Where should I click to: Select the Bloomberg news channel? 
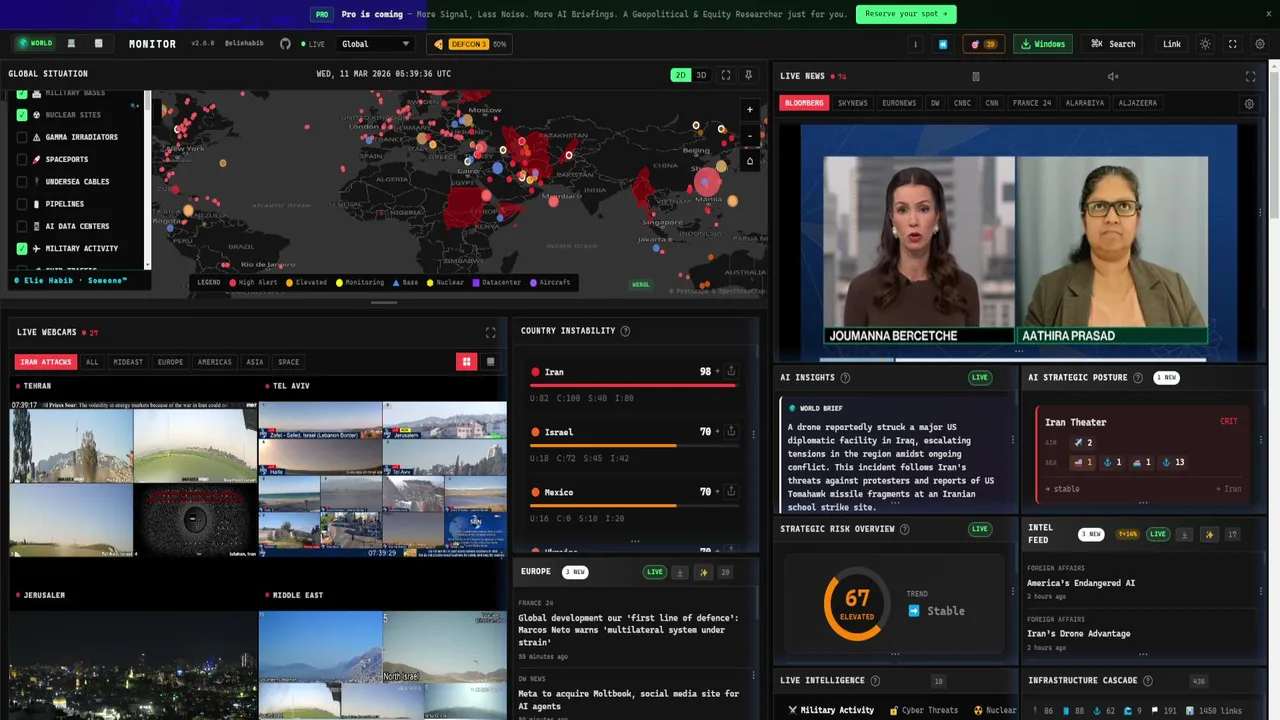[x=804, y=103]
